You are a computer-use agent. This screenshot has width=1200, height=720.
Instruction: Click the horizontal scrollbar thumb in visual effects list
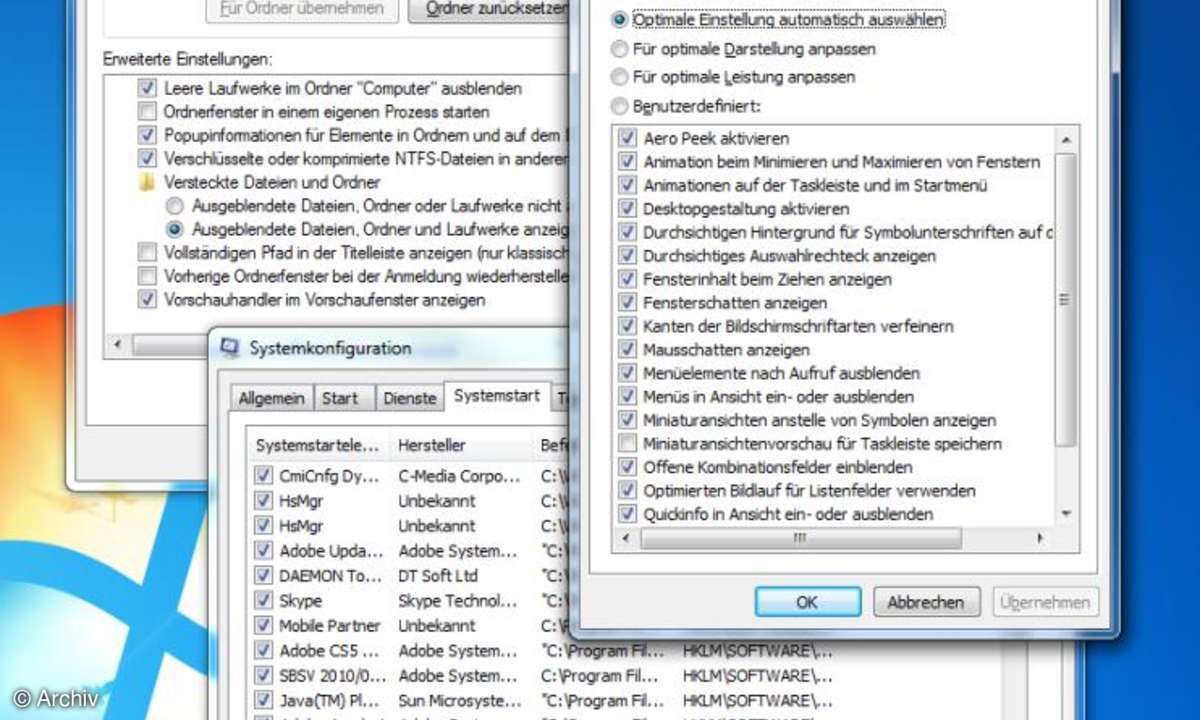click(800, 538)
